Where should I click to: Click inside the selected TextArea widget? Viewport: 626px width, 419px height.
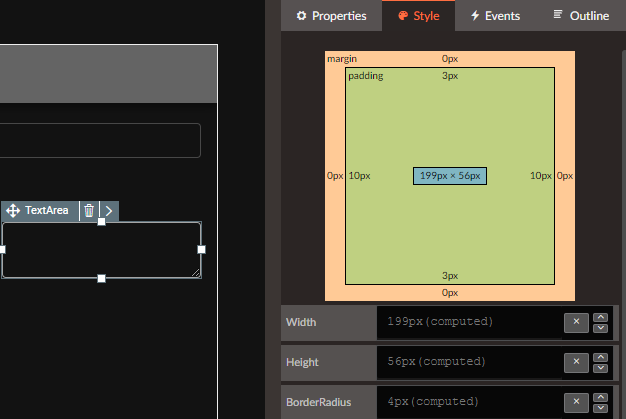point(101,250)
